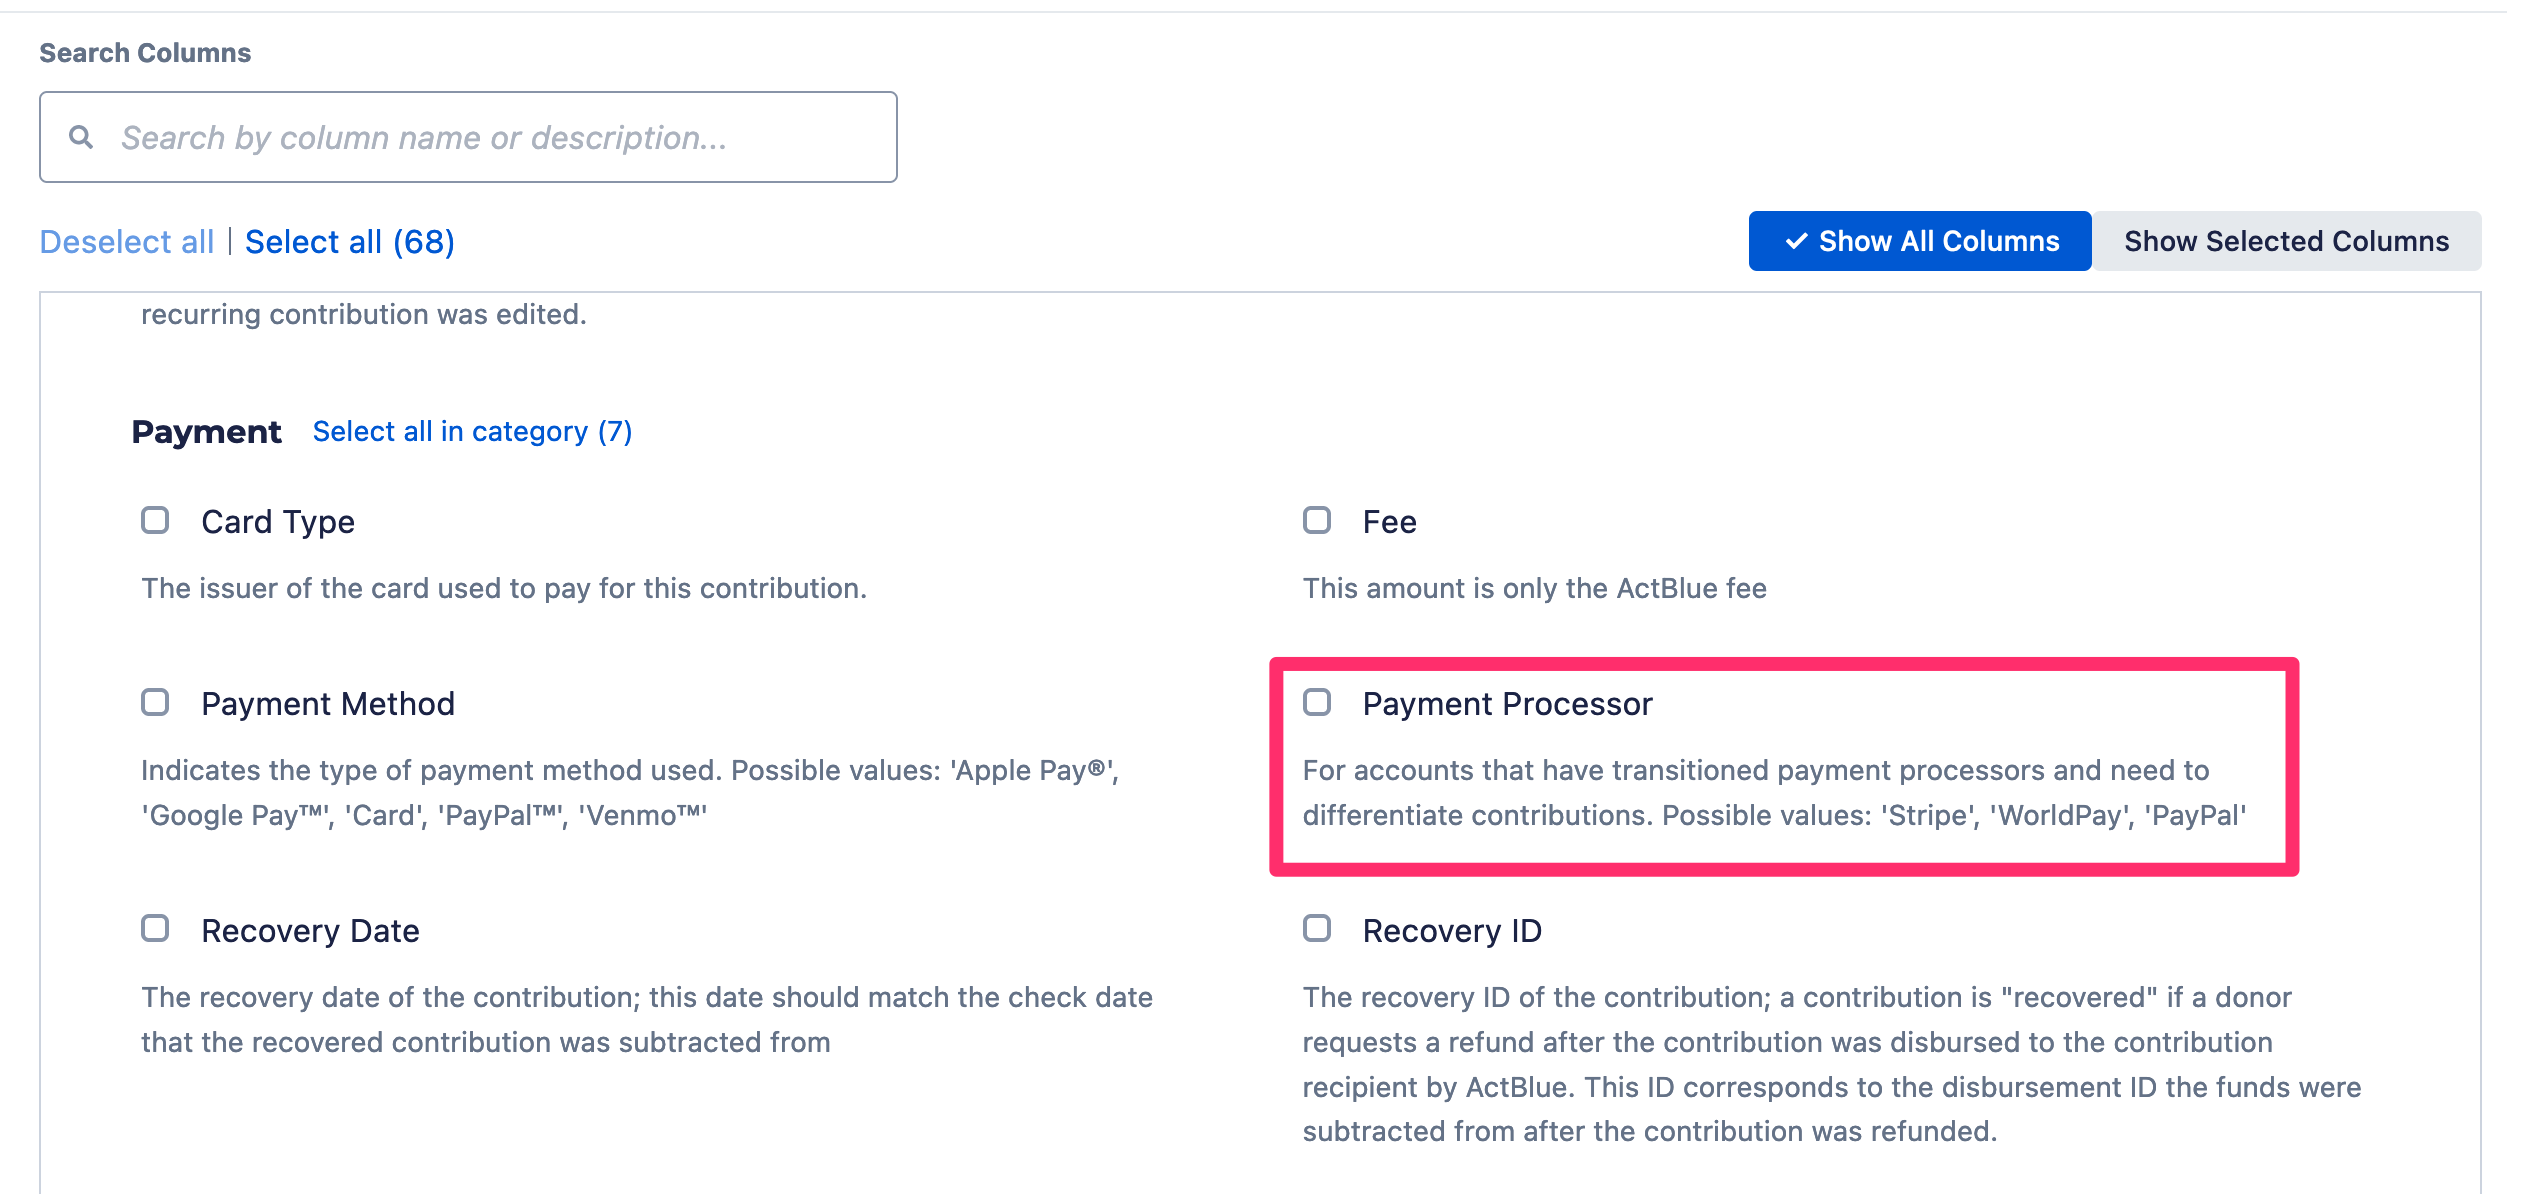Toggle the Recovery ID checkbox
The width and height of the screenshot is (2548, 1194).
tap(1317, 929)
